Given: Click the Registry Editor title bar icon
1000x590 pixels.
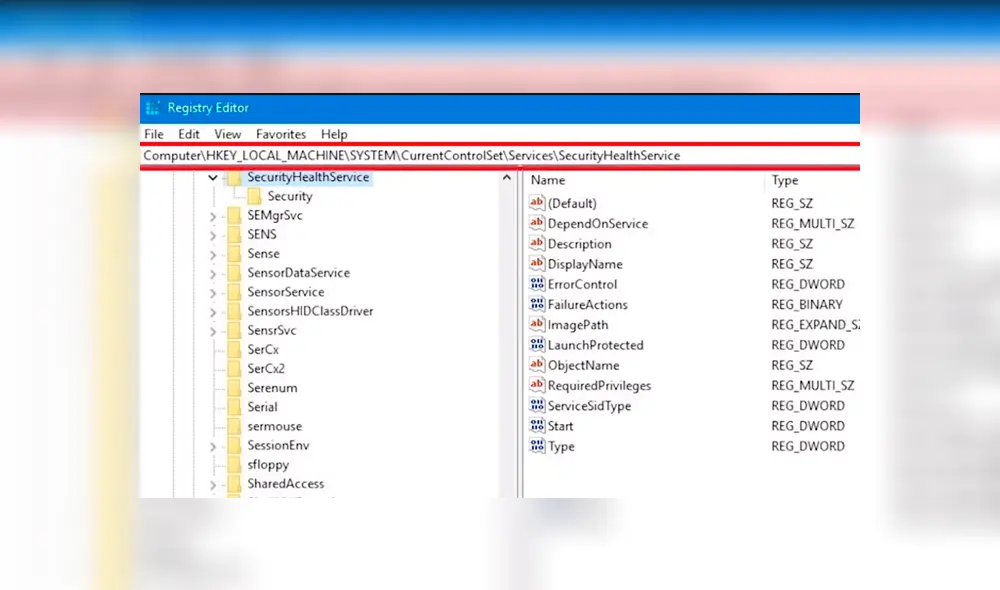Looking at the screenshot, I should [153, 107].
